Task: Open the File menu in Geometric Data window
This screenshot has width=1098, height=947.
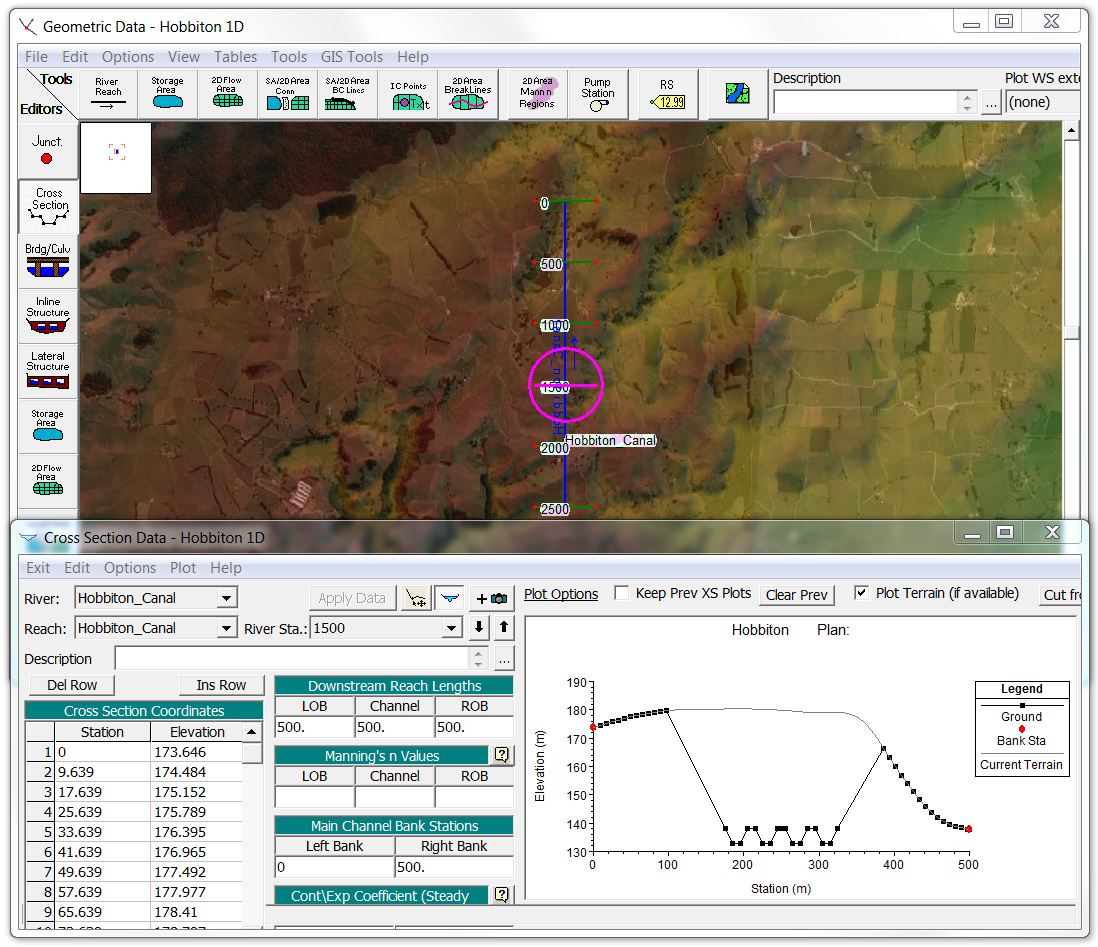Action: (36, 57)
